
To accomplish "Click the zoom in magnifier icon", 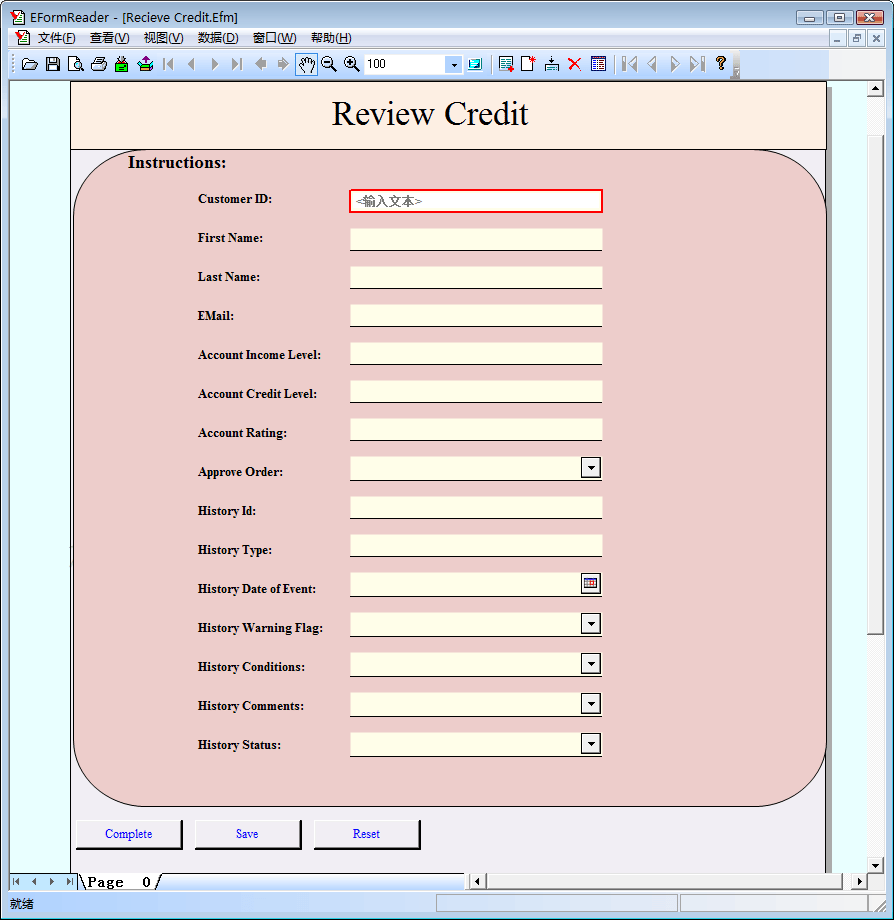I will point(352,64).
